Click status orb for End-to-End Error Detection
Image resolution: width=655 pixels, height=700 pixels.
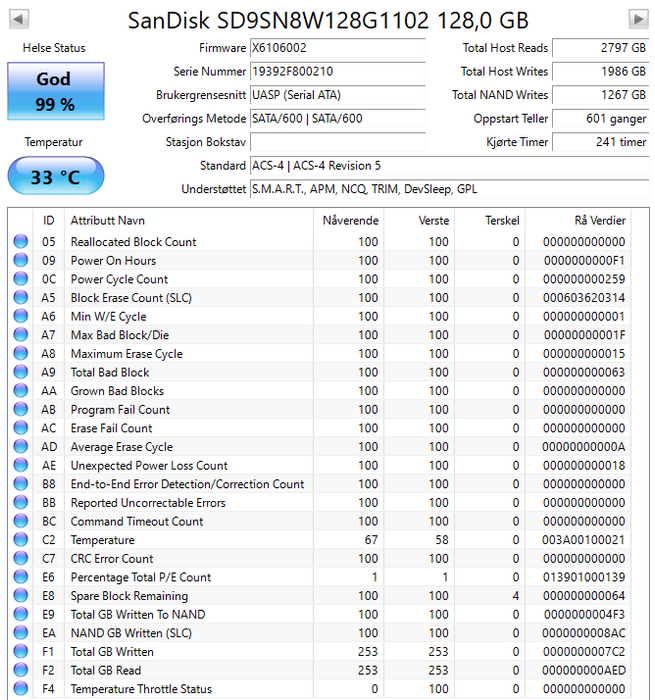[21, 484]
